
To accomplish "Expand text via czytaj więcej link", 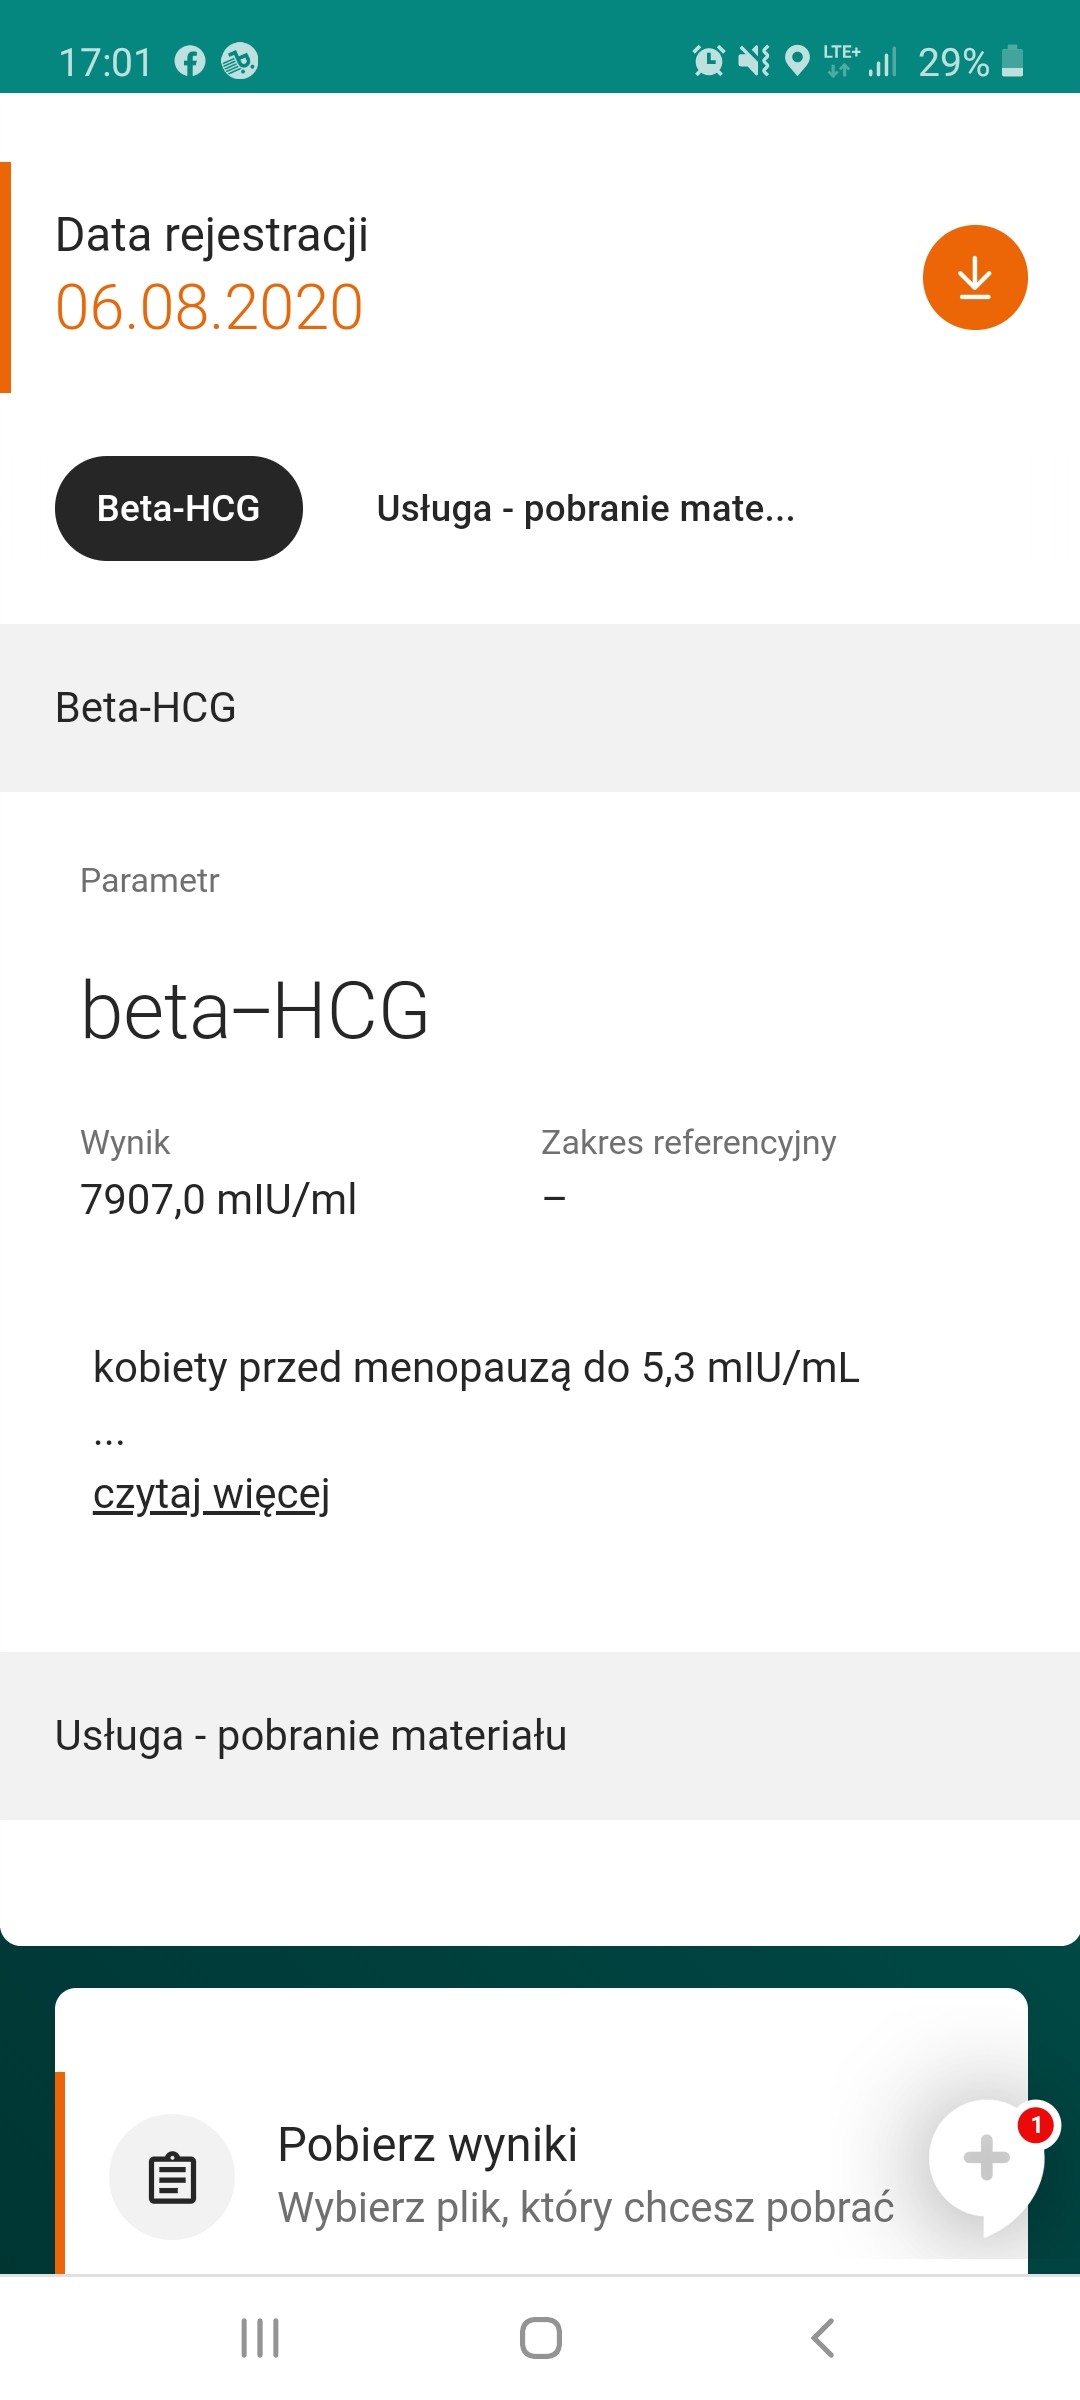I will click(x=211, y=1494).
